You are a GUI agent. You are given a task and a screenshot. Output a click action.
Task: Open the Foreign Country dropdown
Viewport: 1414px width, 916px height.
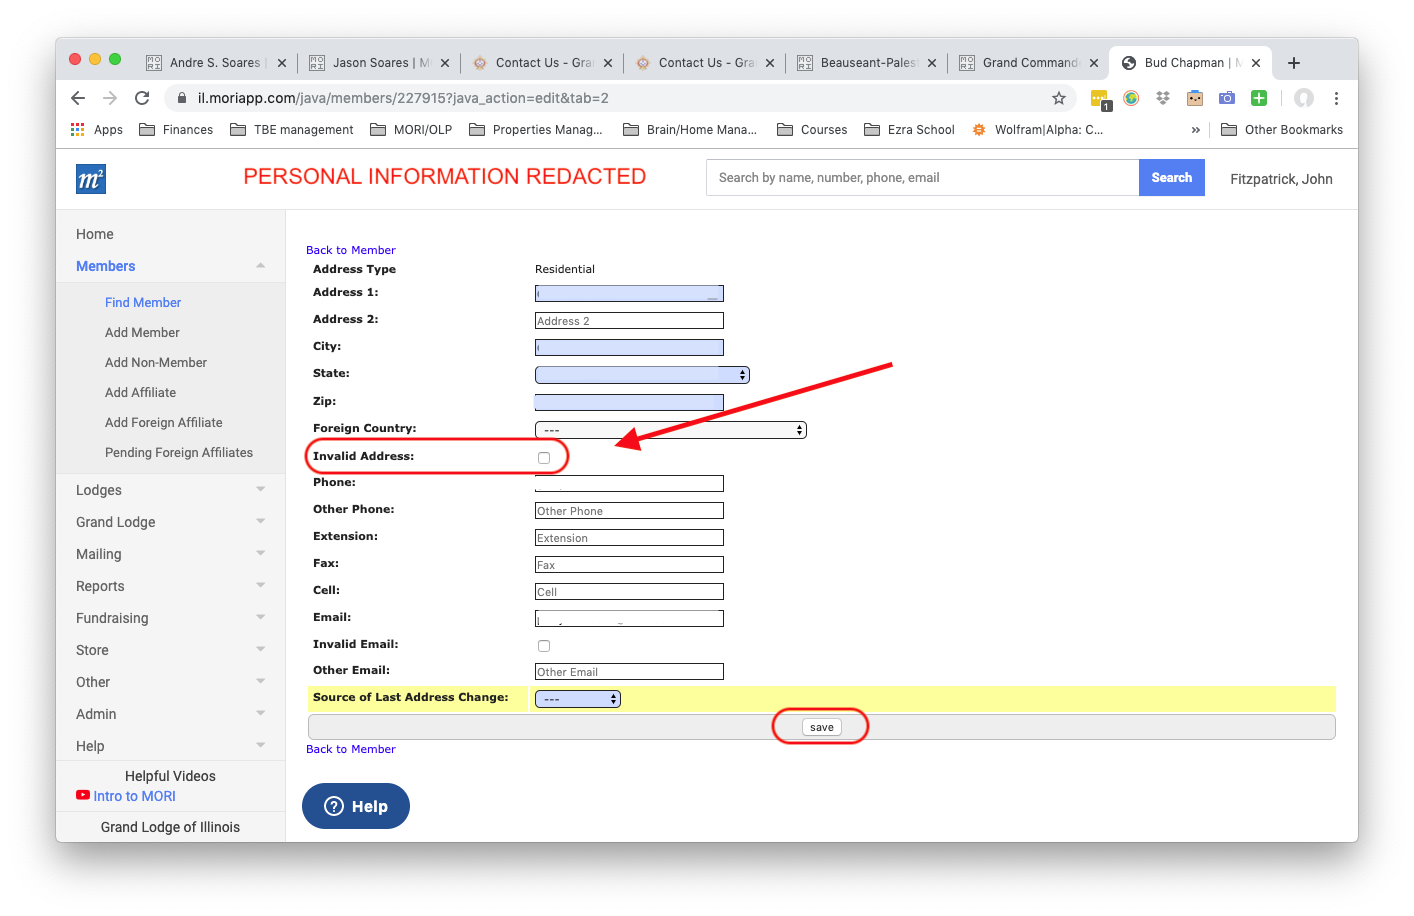[670, 430]
